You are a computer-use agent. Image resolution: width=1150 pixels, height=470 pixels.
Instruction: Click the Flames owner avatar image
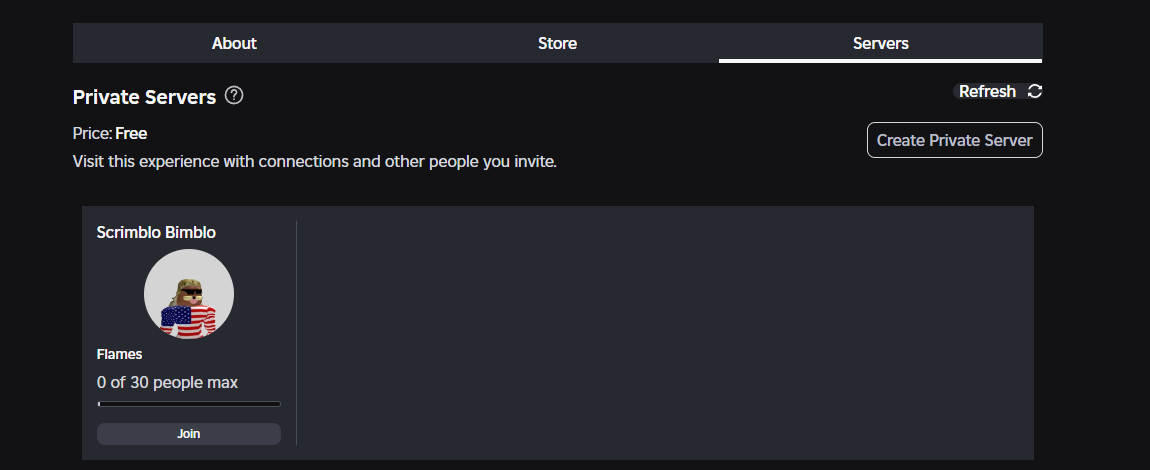coord(188,294)
